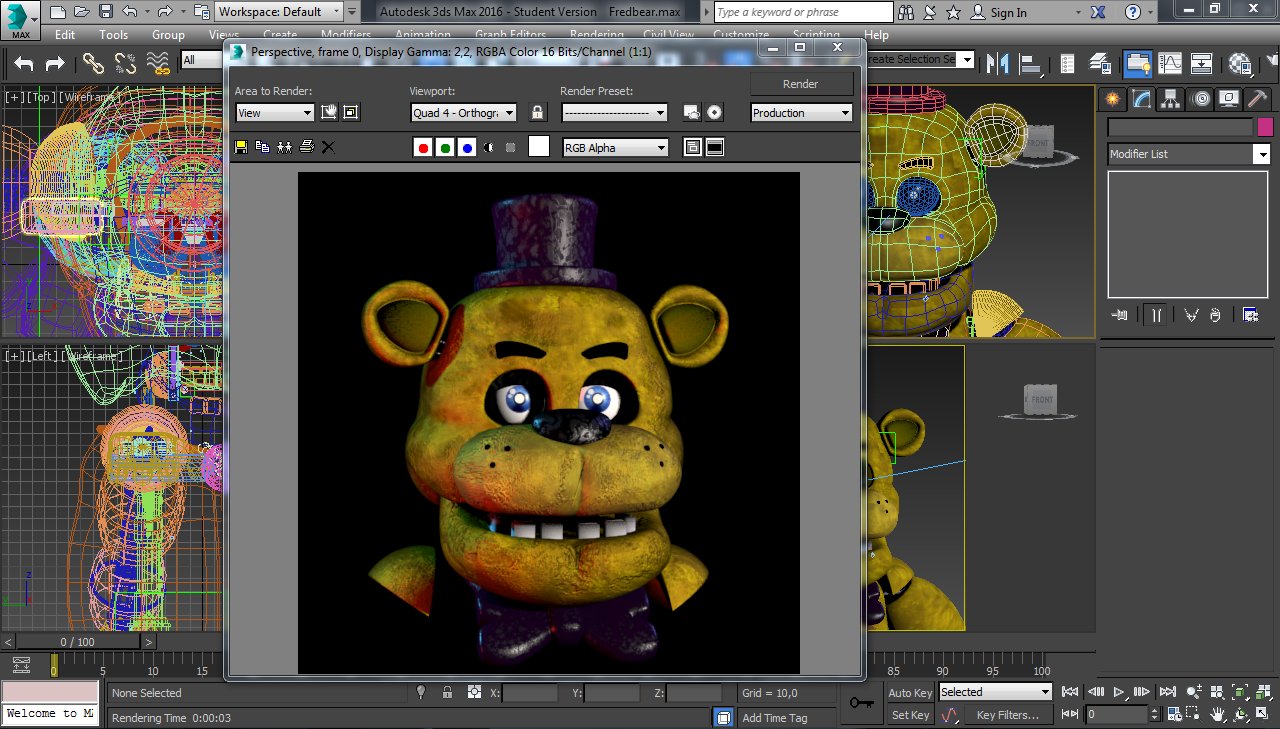Click the Pin Stack icon under modifier stack

click(1119, 314)
